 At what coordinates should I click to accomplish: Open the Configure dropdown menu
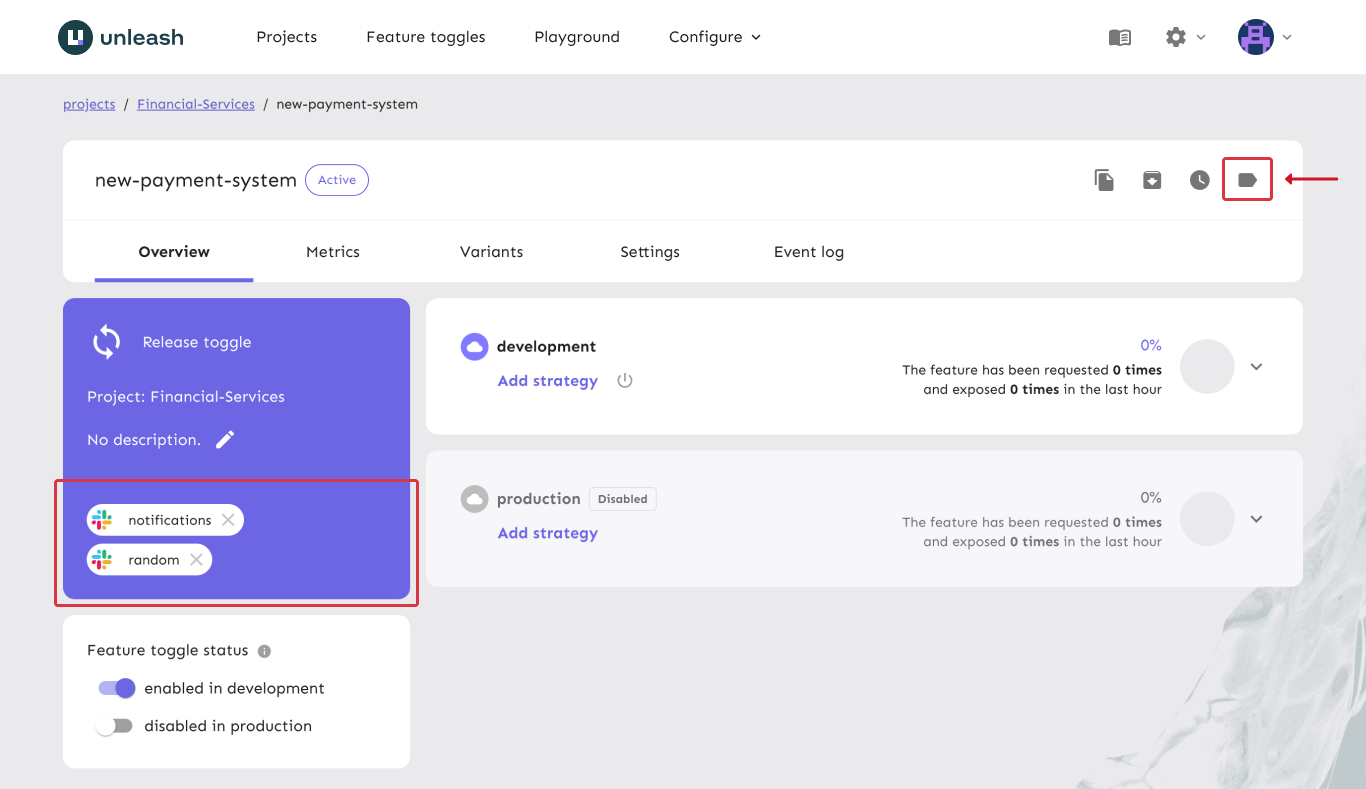click(x=714, y=37)
